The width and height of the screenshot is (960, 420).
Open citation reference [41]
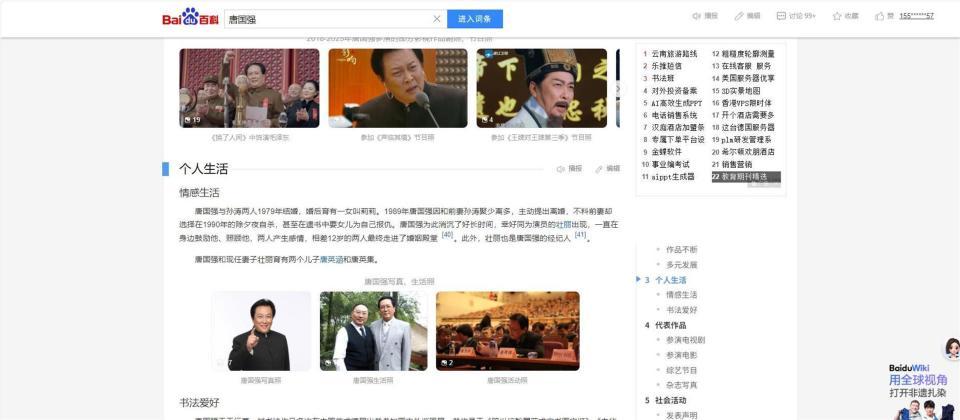(x=580, y=234)
